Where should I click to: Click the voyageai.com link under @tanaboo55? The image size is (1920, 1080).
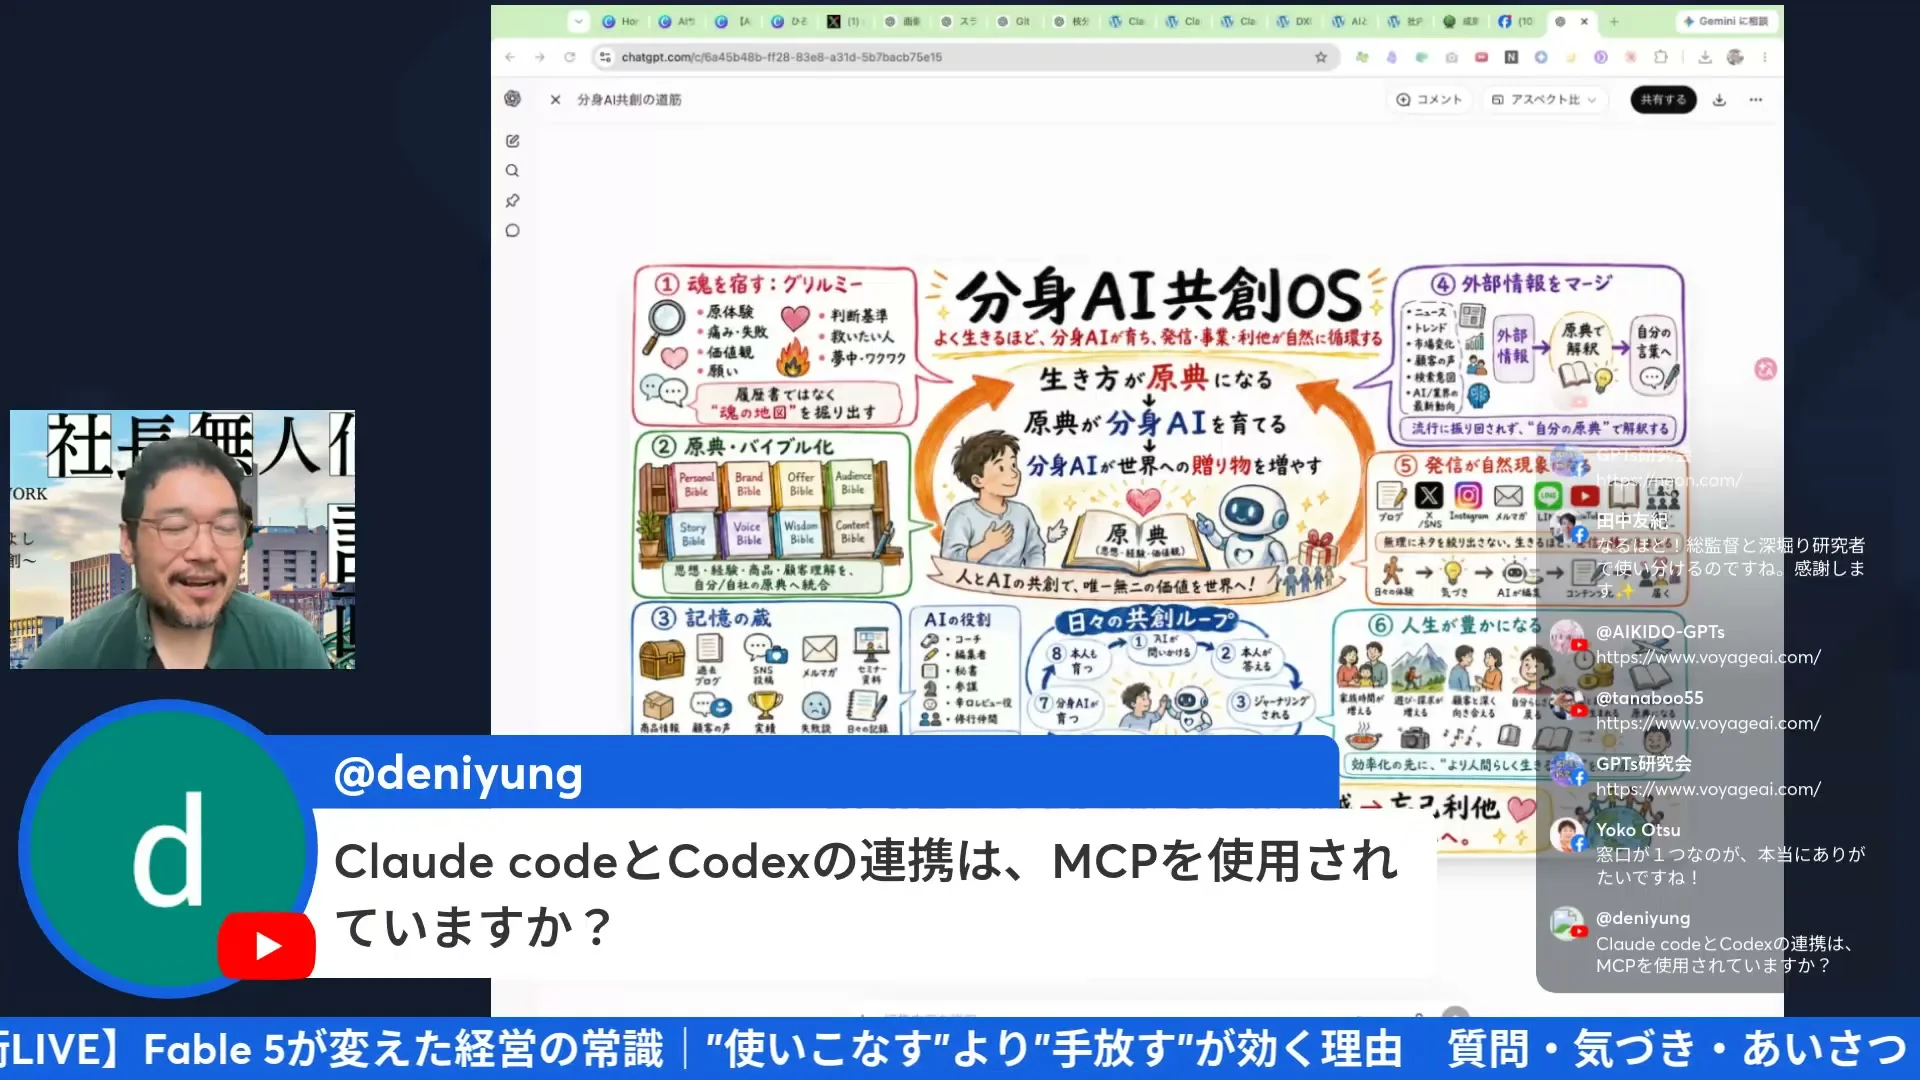1708,723
